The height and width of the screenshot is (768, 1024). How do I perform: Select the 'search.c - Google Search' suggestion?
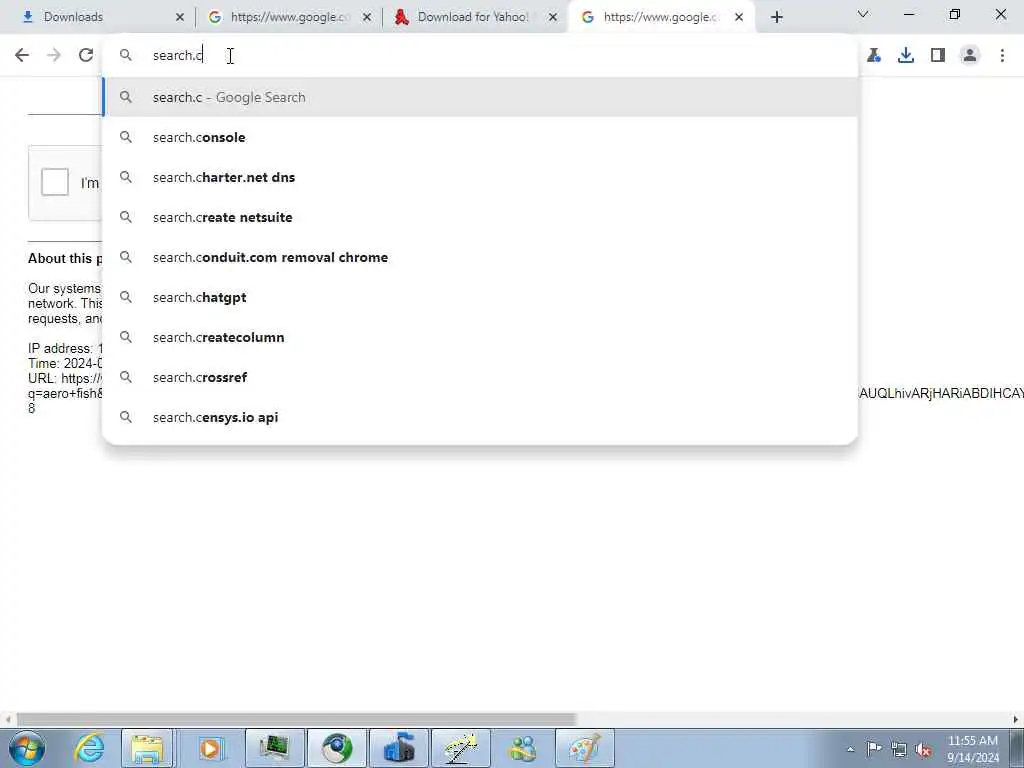click(480, 97)
